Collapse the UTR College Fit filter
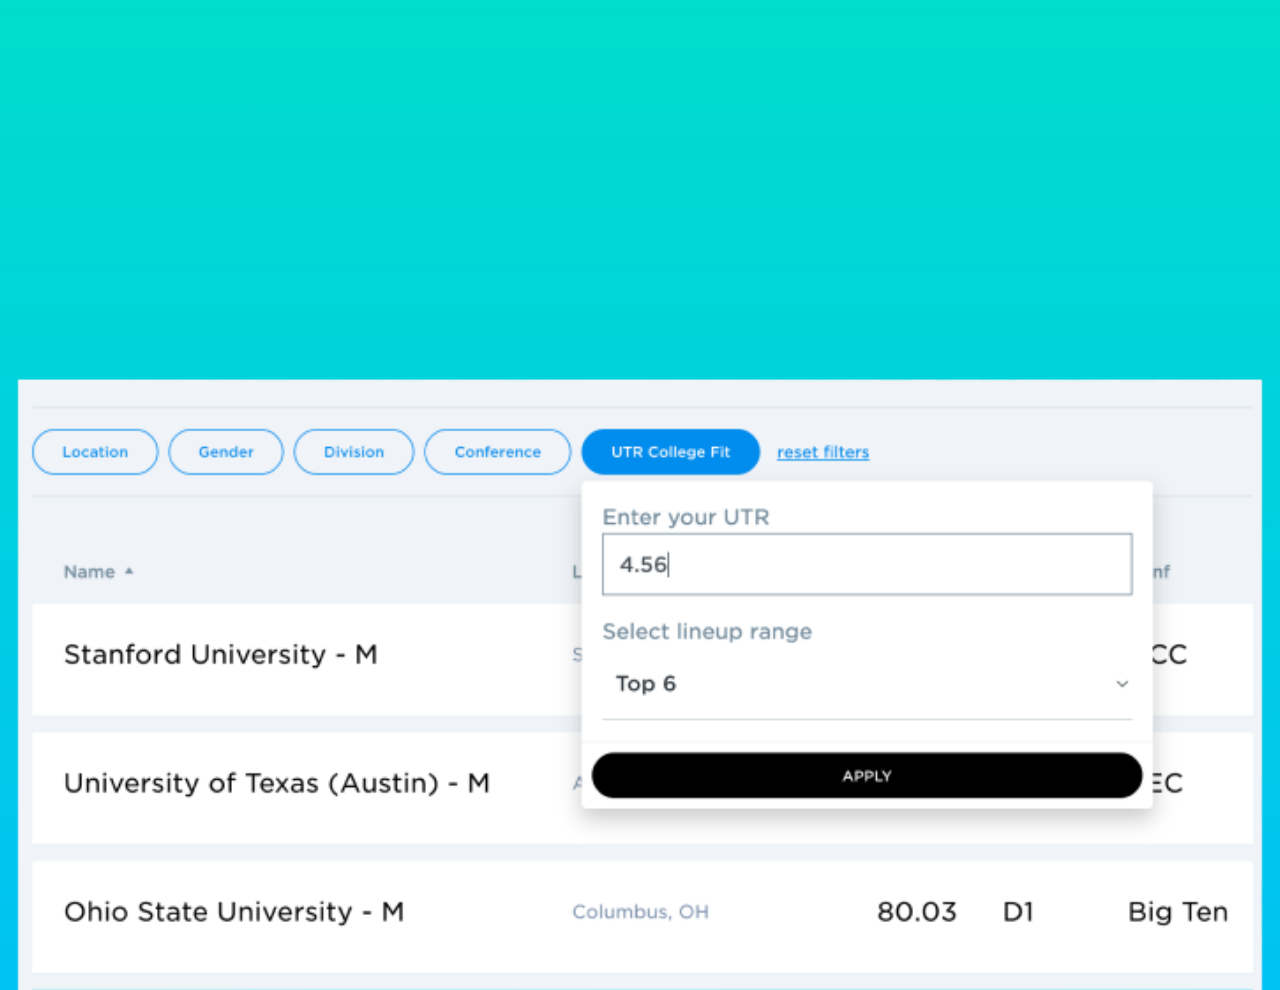Image resolution: width=1280 pixels, height=990 pixels. click(670, 452)
